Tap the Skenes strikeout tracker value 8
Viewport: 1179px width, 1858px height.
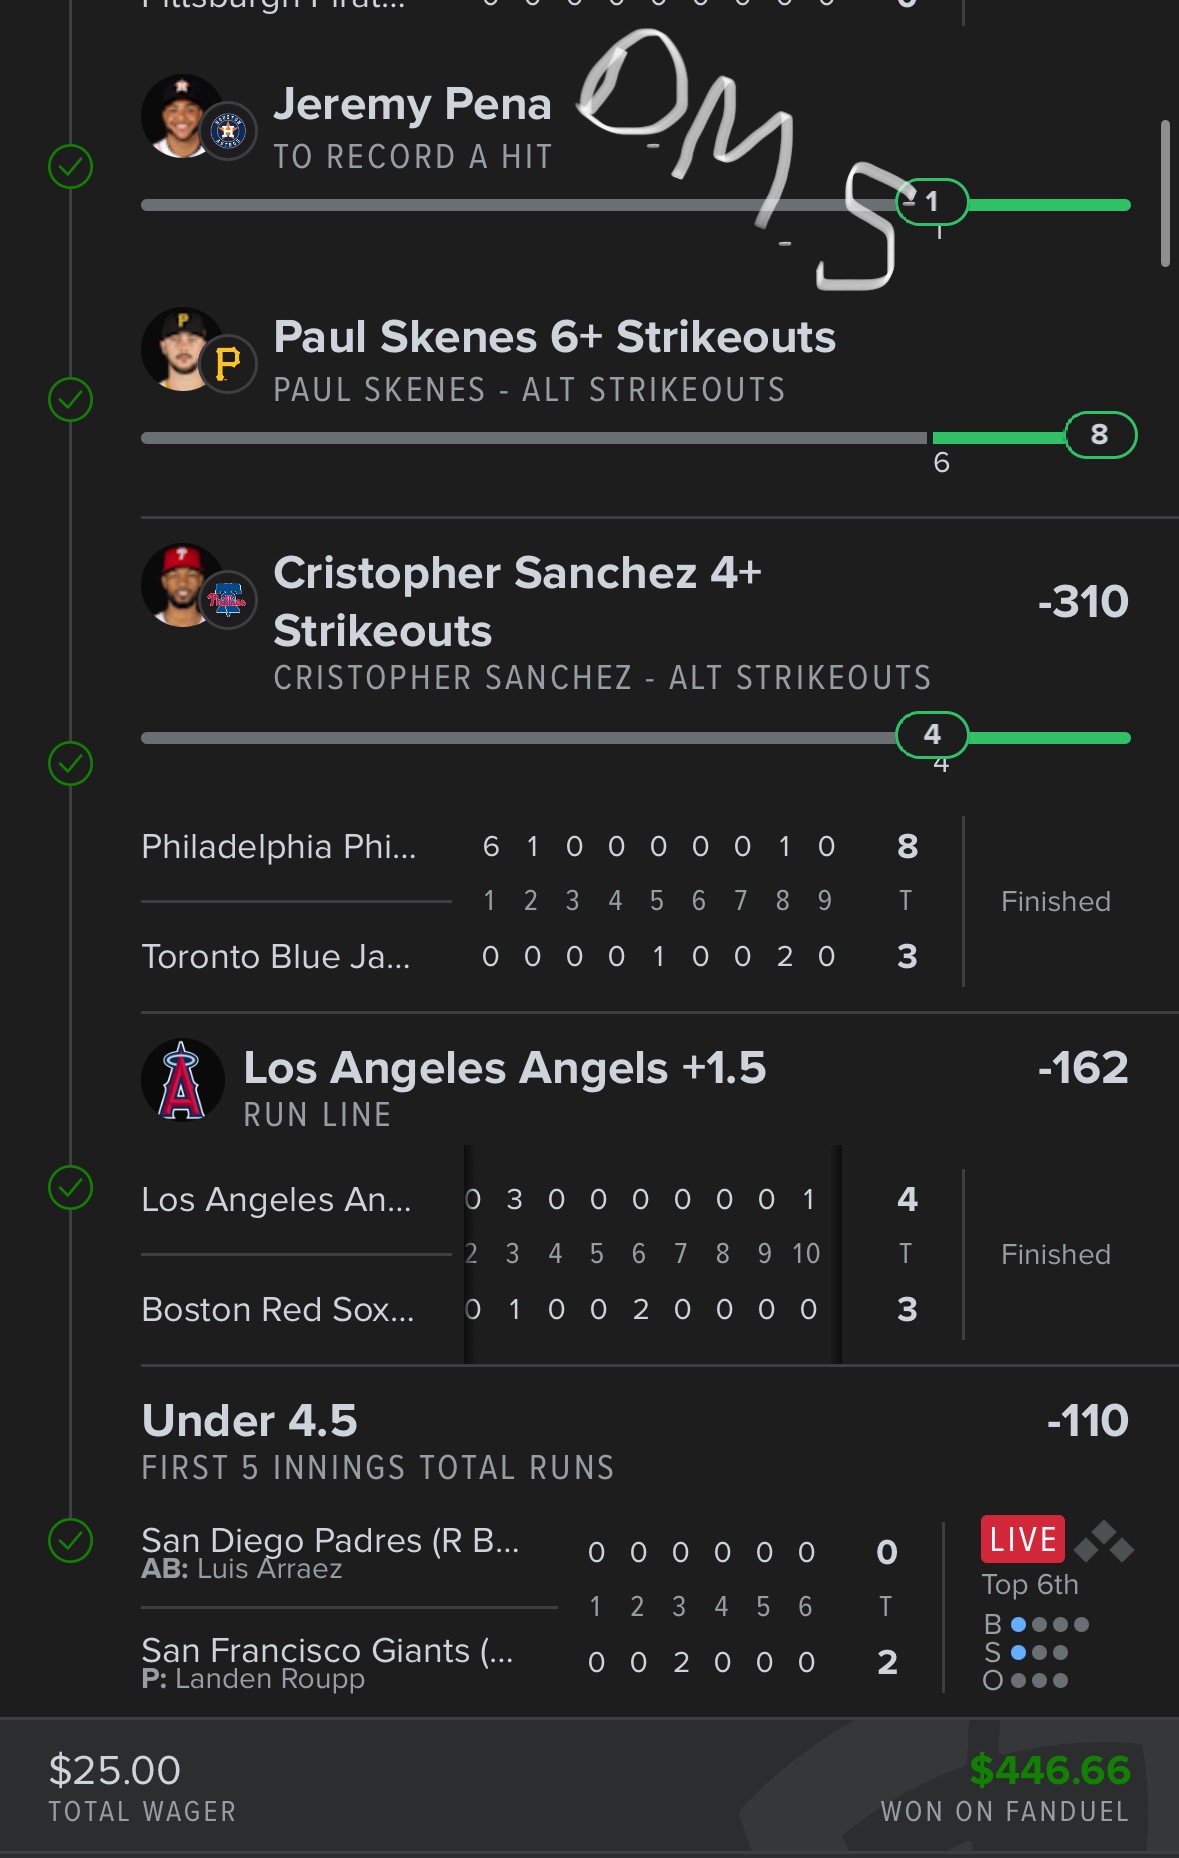pos(1100,435)
